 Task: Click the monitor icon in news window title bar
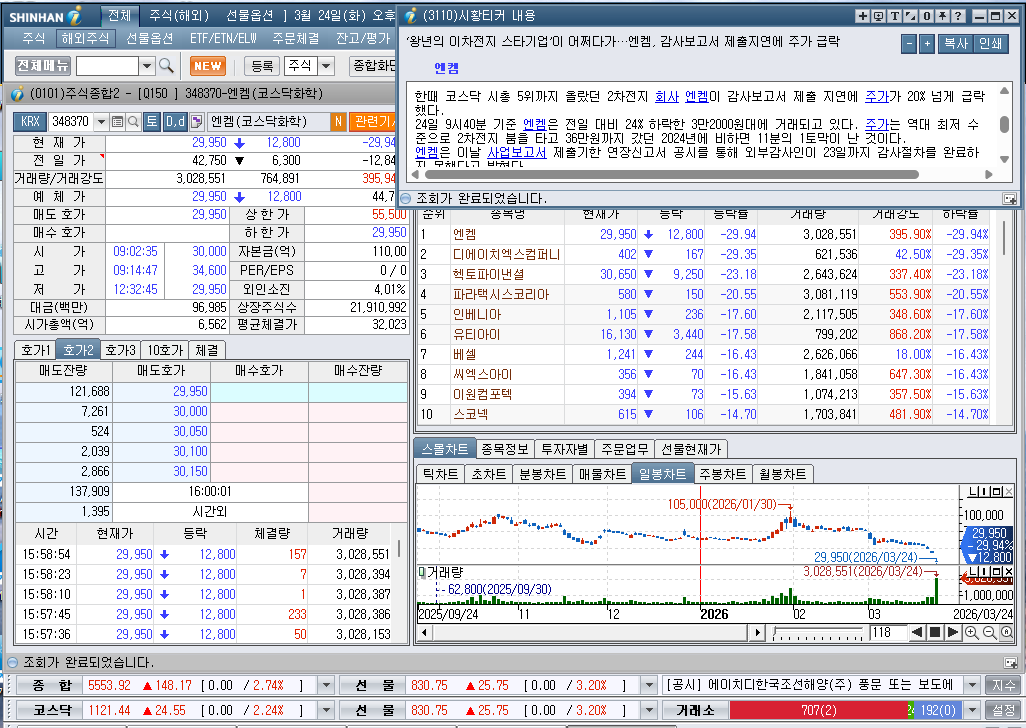879,16
